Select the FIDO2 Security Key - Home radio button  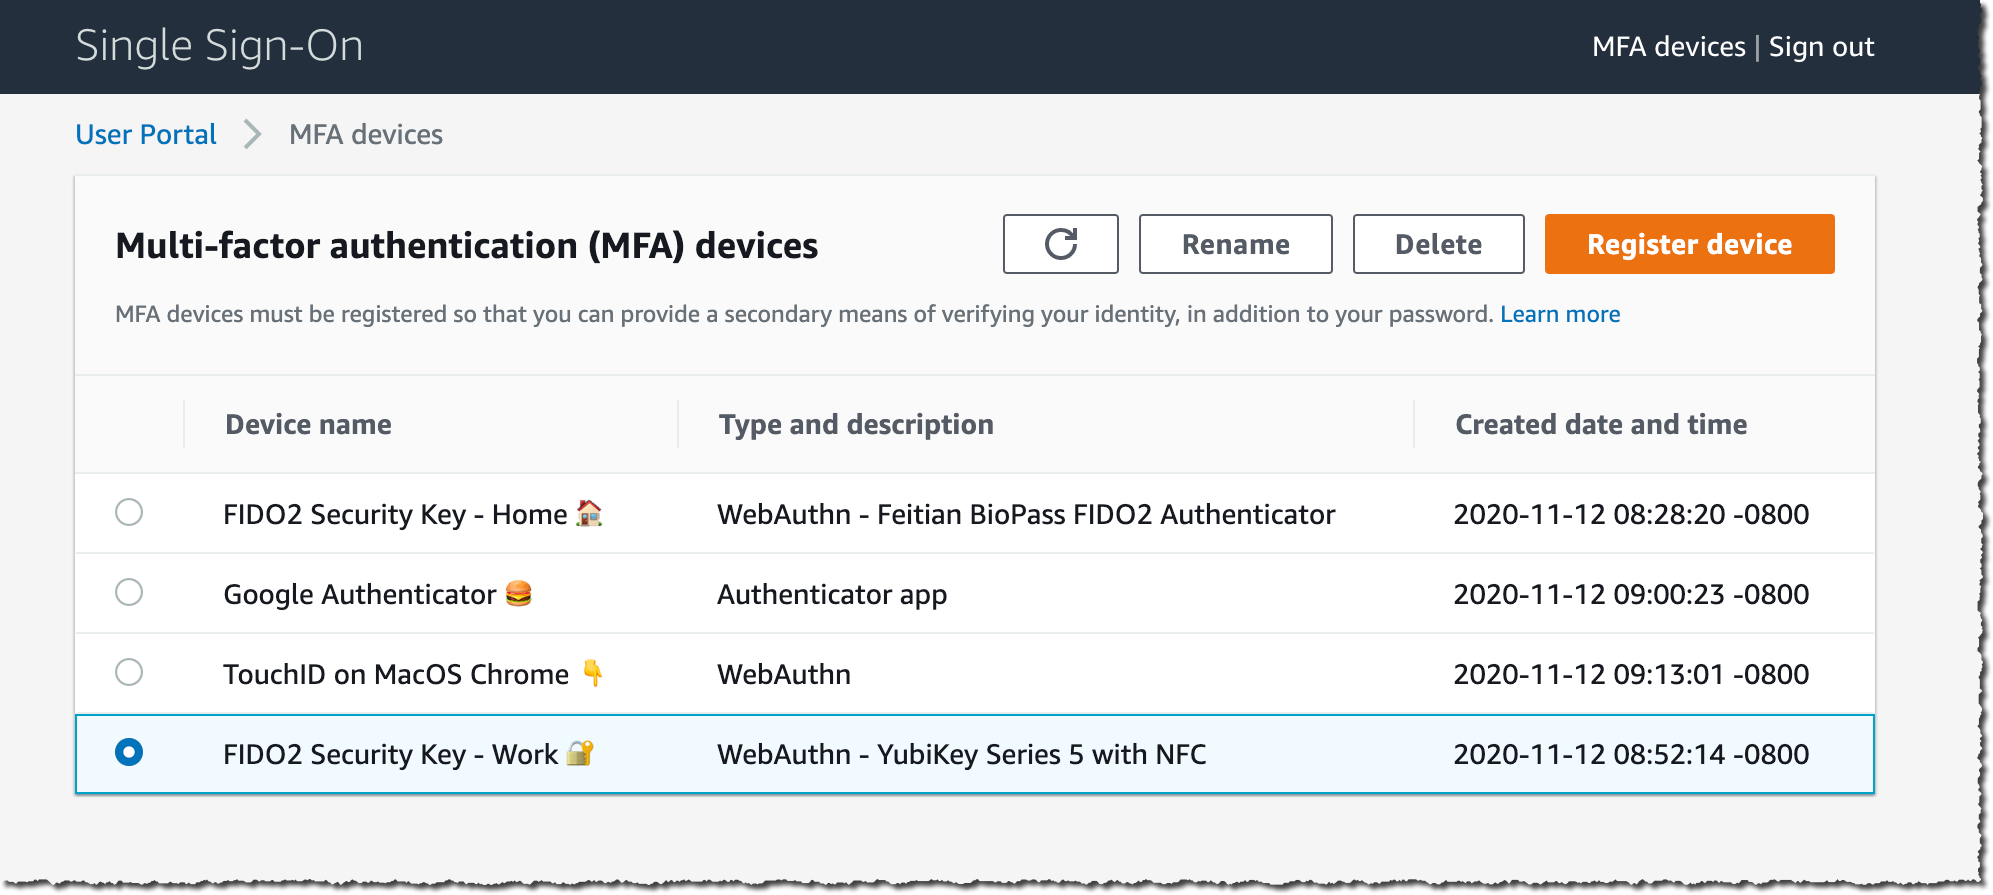click(129, 512)
